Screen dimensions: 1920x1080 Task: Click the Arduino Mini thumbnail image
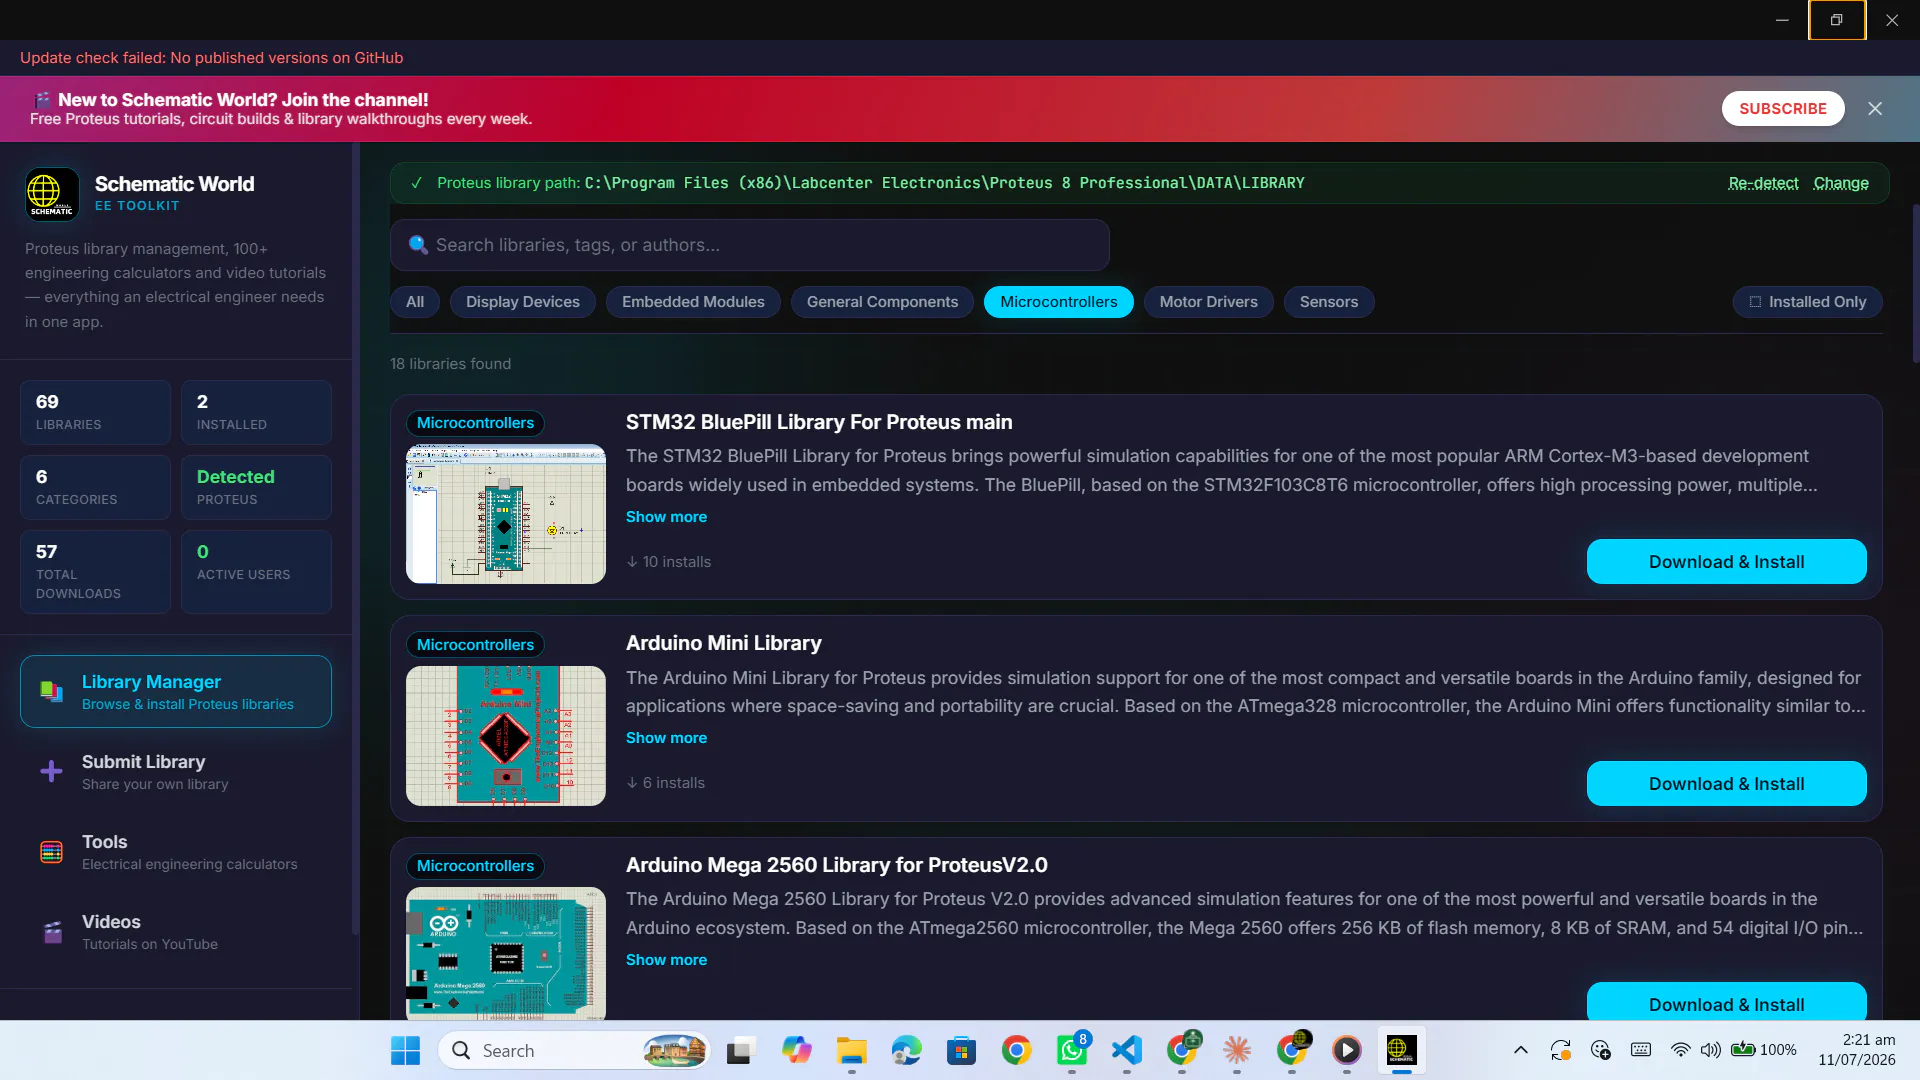[506, 736]
